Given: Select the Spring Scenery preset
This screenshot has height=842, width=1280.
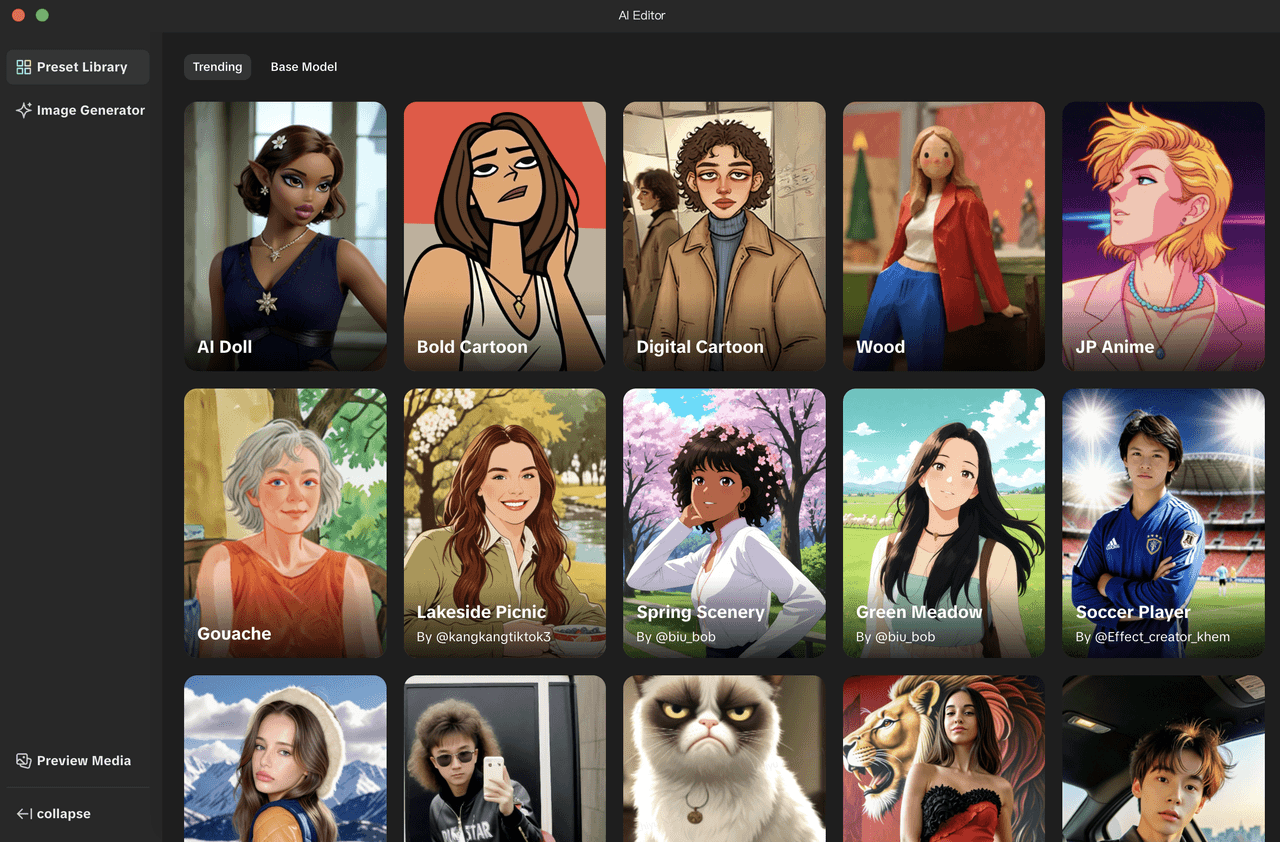Looking at the screenshot, I should (x=724, y=523).
